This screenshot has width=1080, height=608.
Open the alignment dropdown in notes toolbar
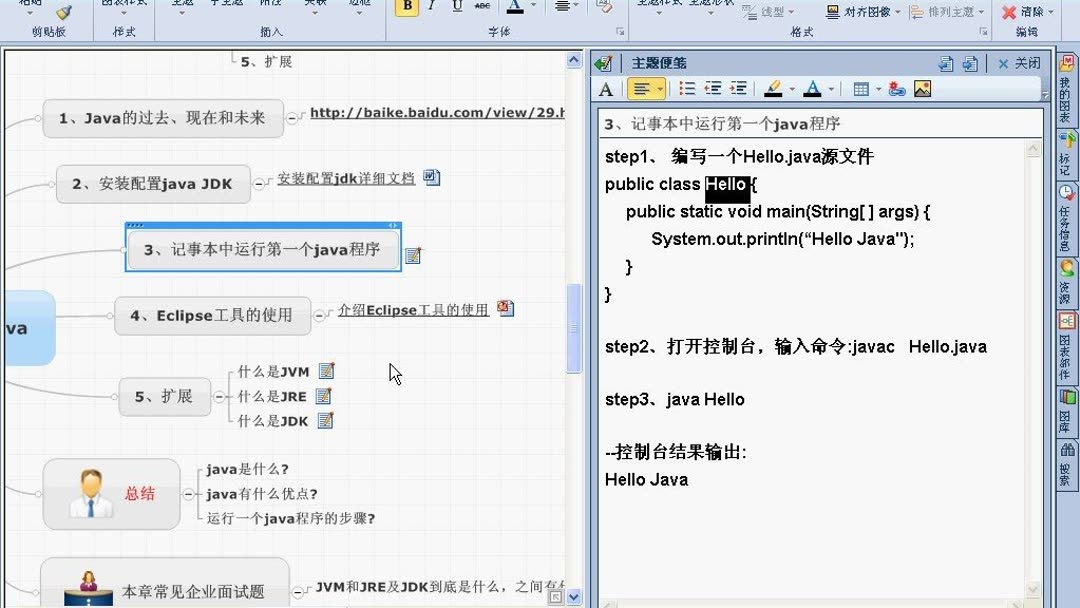click(x=660, y=88)
